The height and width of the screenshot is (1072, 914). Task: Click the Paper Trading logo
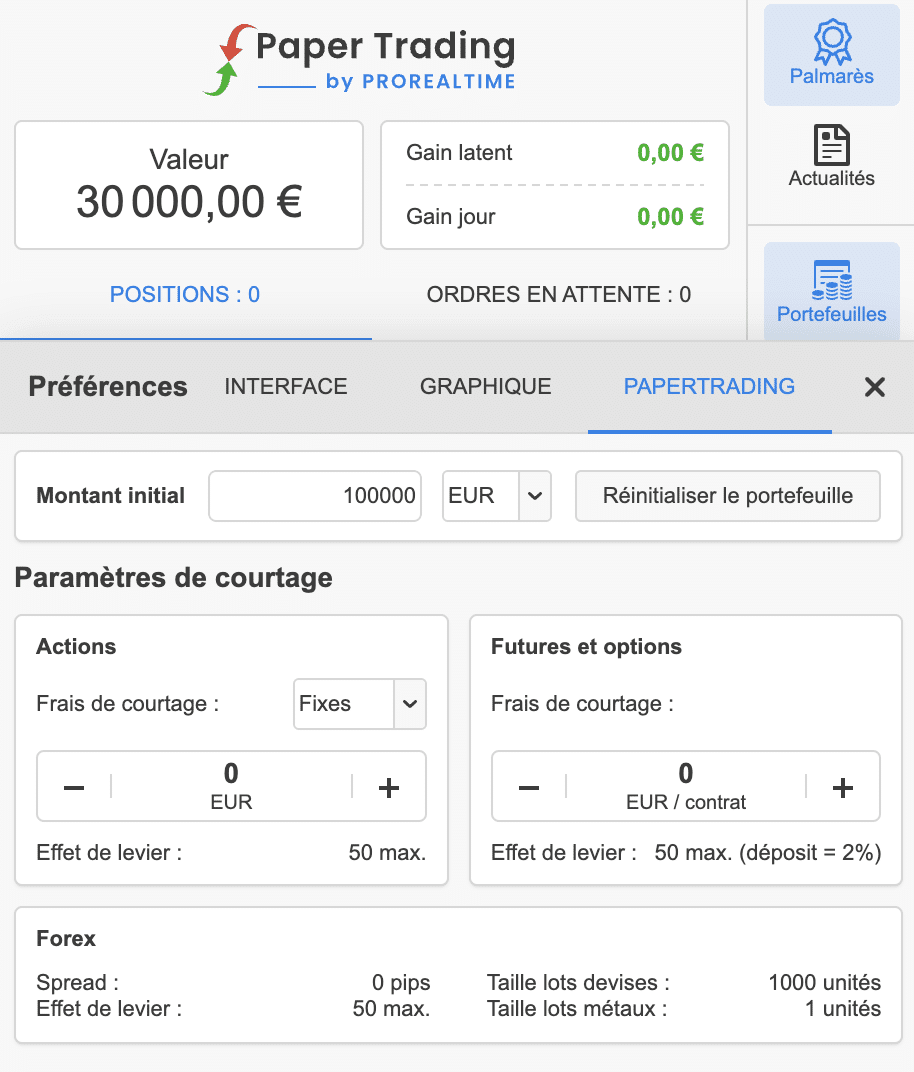[359, 60]
